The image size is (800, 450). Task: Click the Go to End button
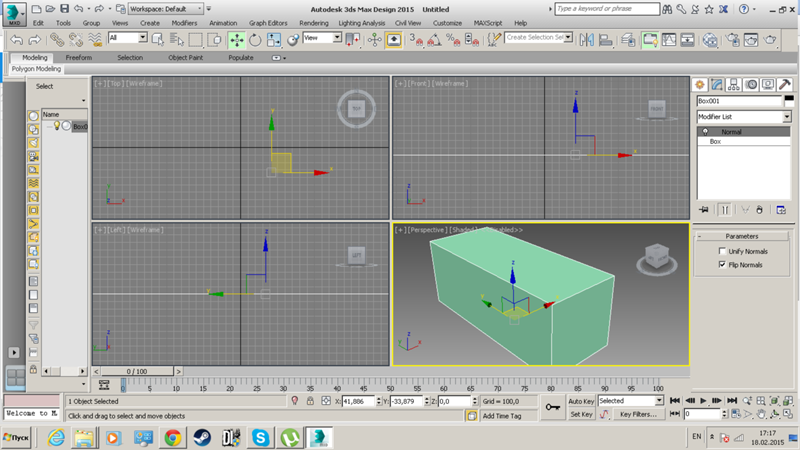(x=732, y=401)
